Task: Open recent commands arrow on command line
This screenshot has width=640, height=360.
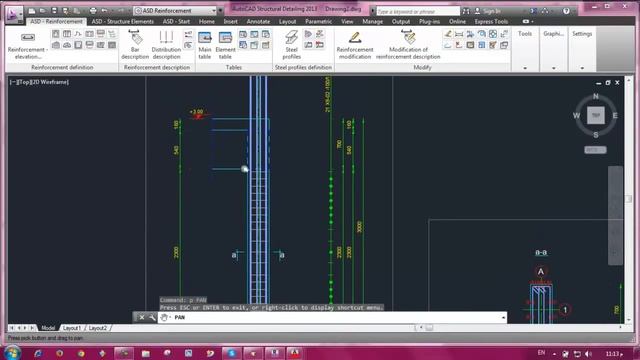Action: point(503,317)
